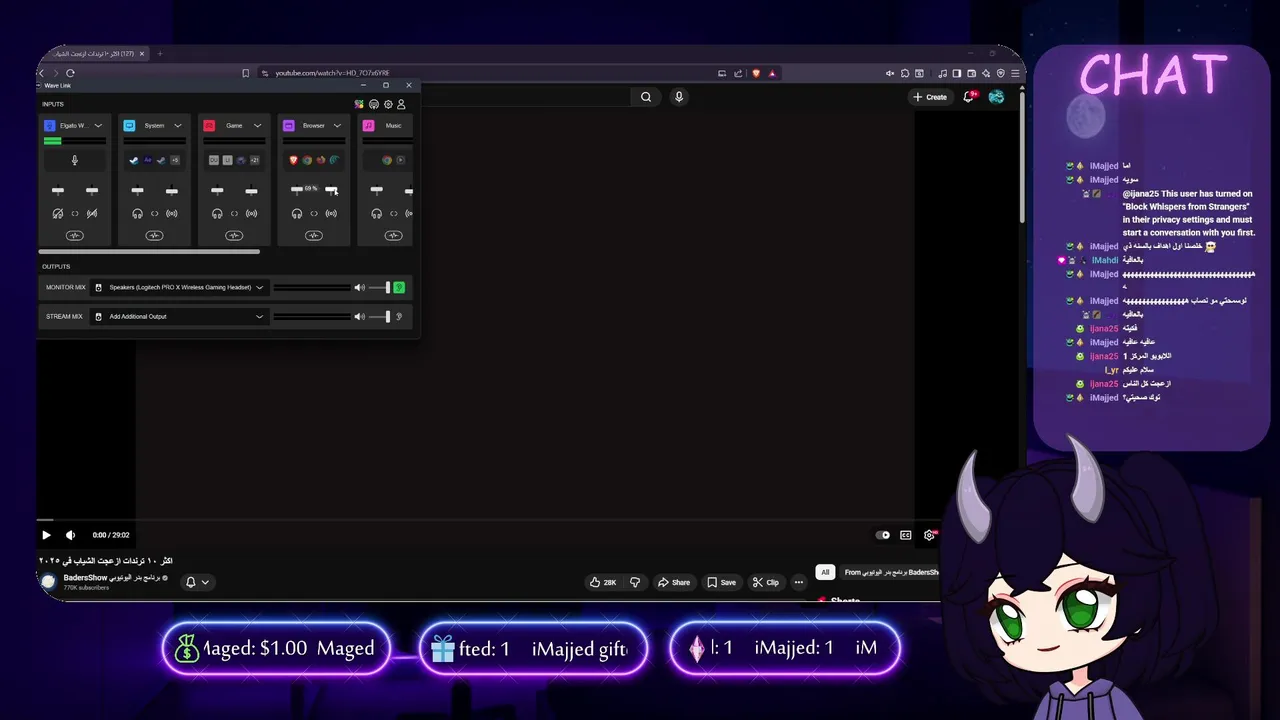This screenshot has width=1280, height=720.
Task: Click the red Game channel icon
Action: pos(209,125)
